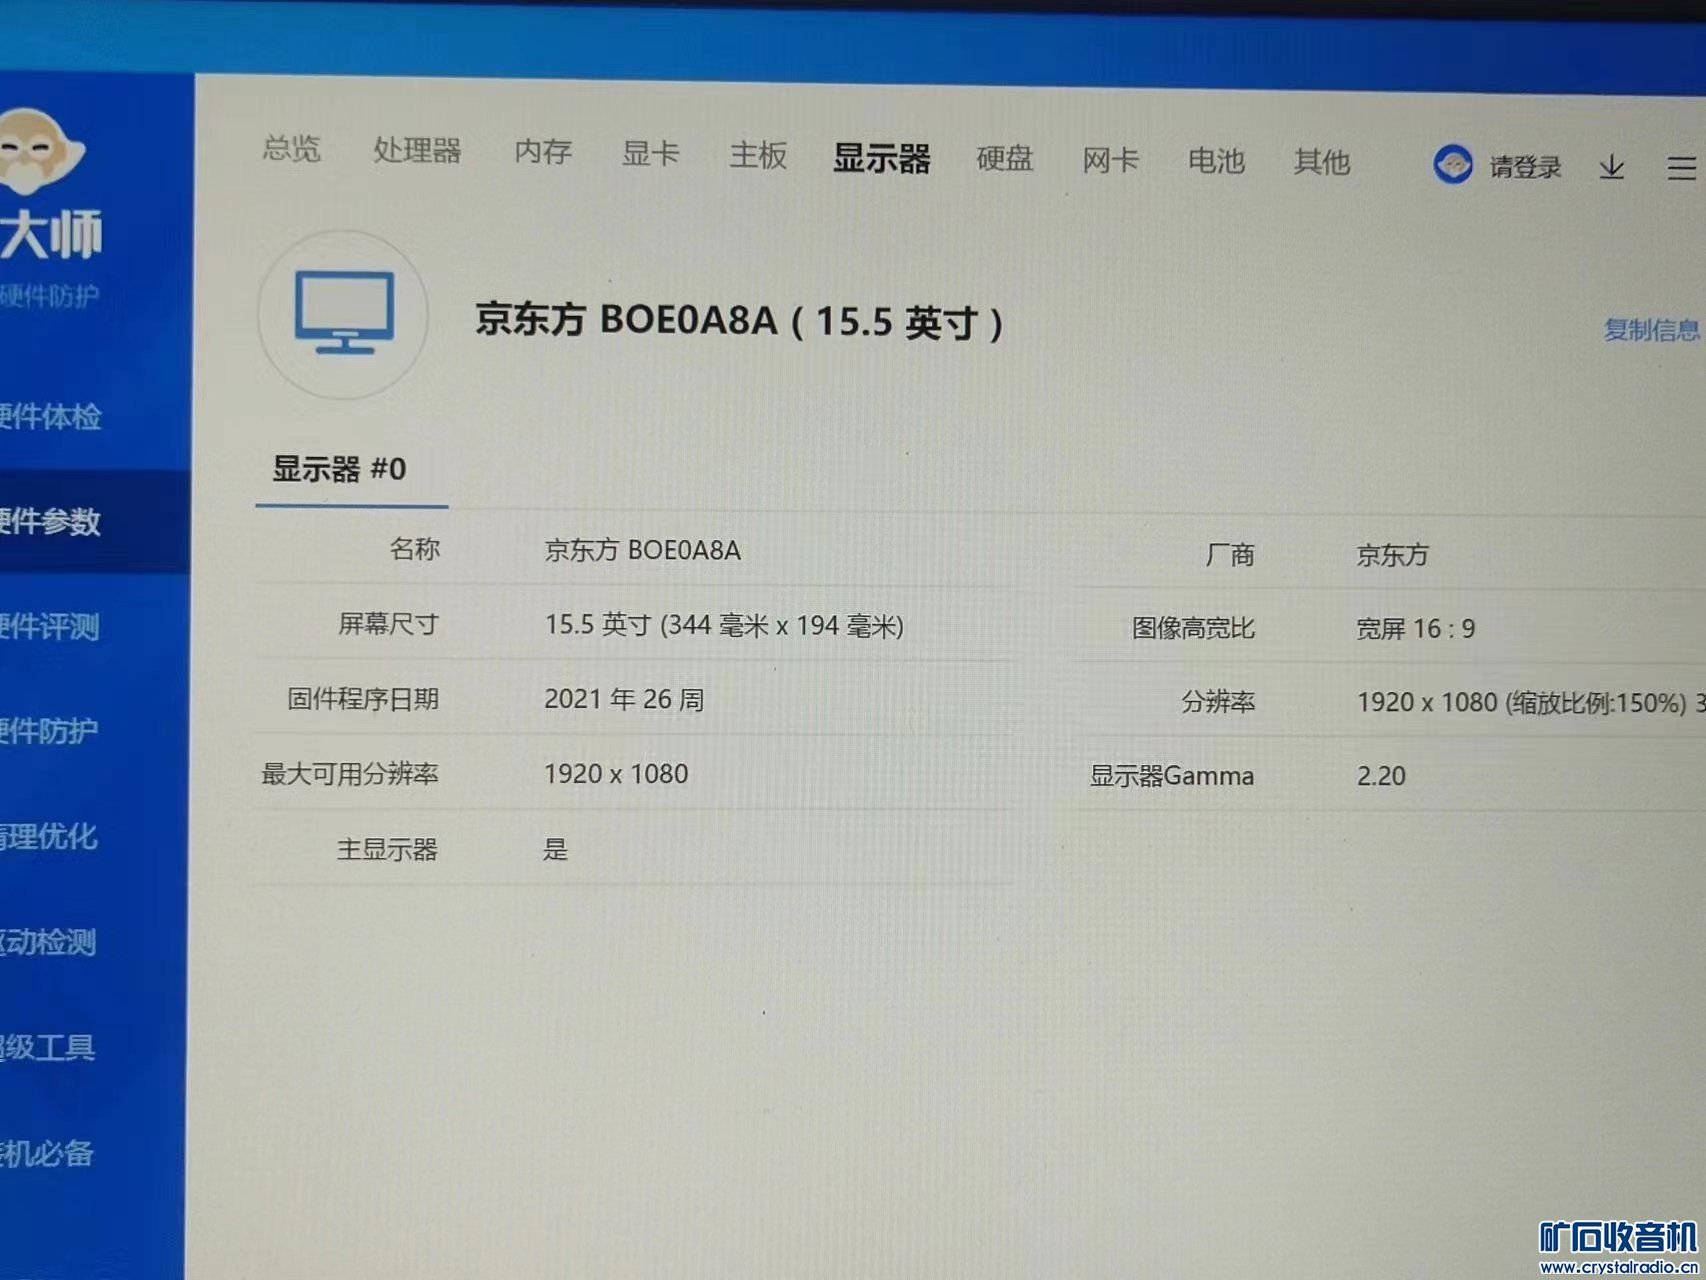This screenshot has width=1706, height=1280.
Task: Click the 显示器Gamma value 2.20
Action: (x=1381, y=776)
